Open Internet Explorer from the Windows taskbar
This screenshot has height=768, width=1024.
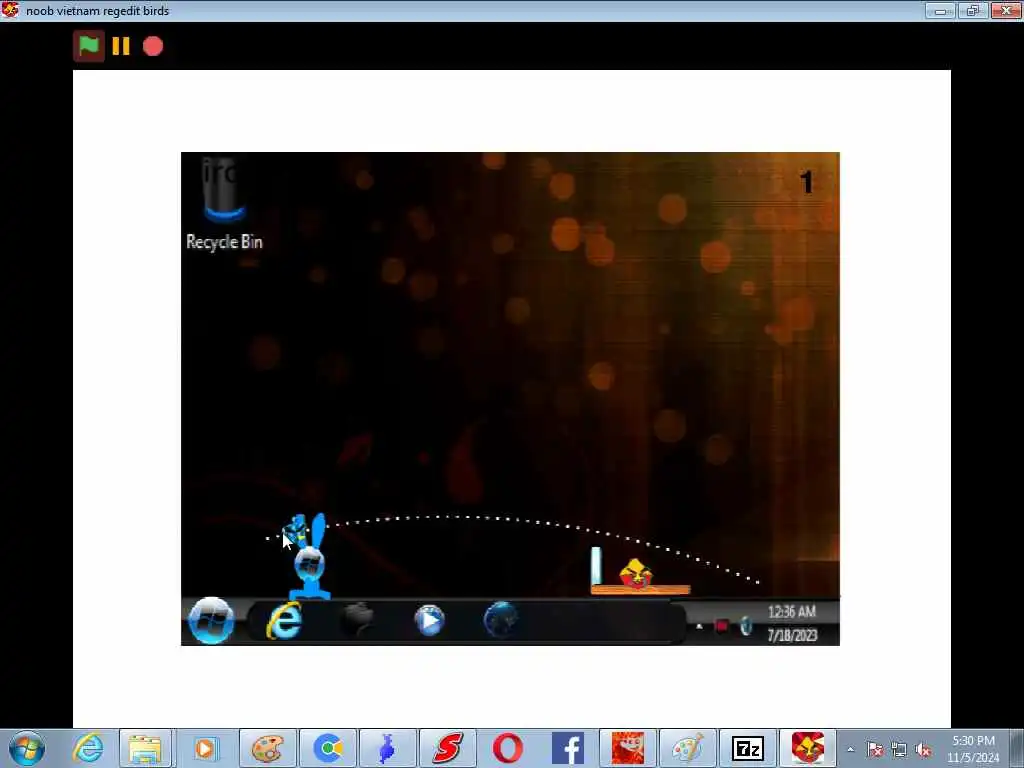[x=88, y=748]
